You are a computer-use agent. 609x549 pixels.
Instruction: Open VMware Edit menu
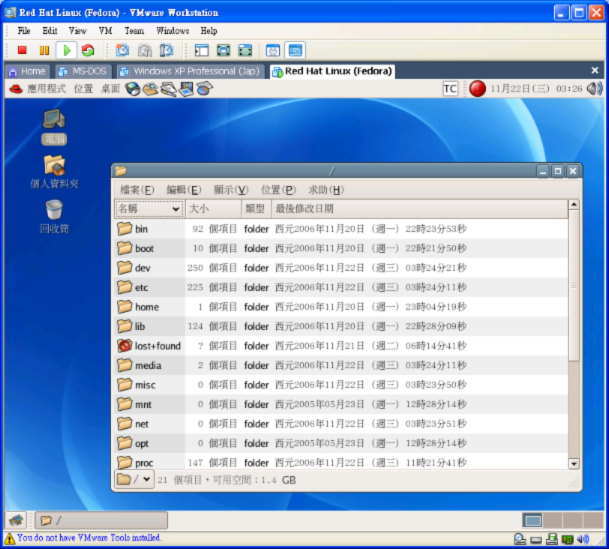click(50, 31)
